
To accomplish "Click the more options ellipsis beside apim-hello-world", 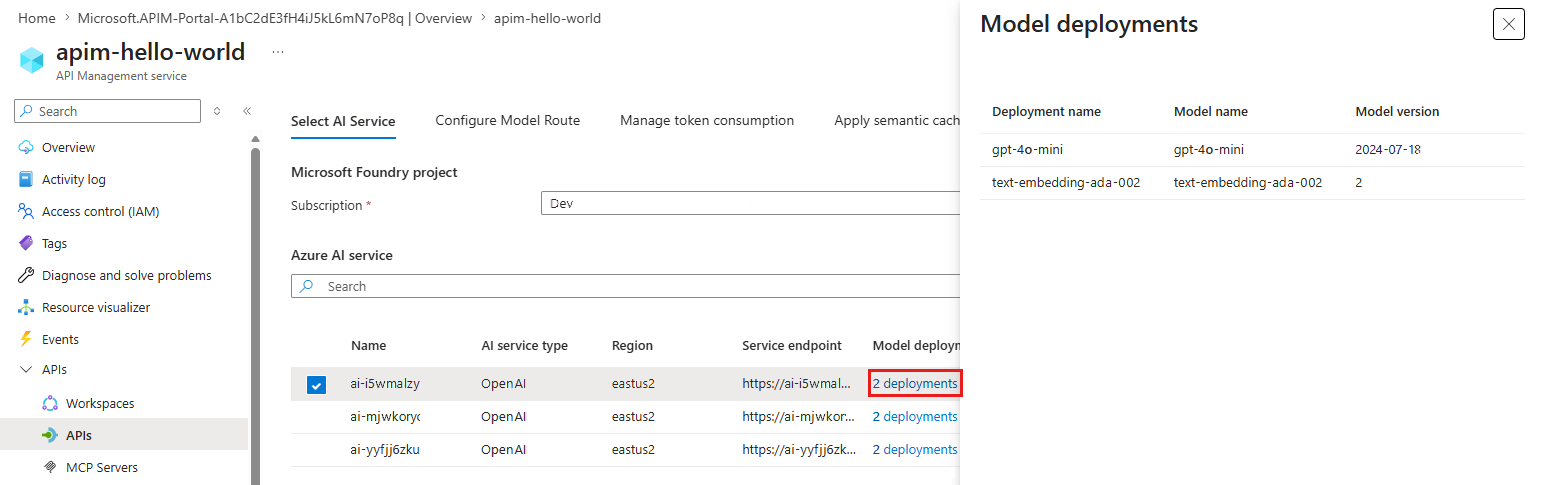I will pyautogui.click(x=278, y=52).
